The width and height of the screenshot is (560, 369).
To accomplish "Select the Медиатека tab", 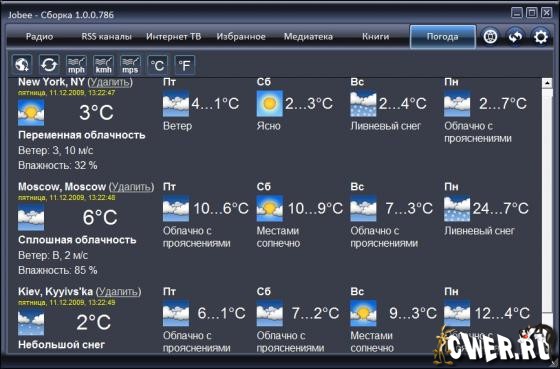I will pos(308,36).
